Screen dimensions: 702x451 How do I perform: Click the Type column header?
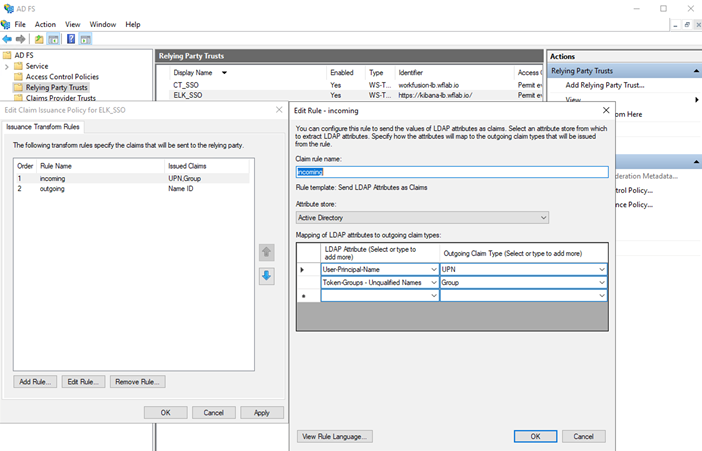(376, 73)
